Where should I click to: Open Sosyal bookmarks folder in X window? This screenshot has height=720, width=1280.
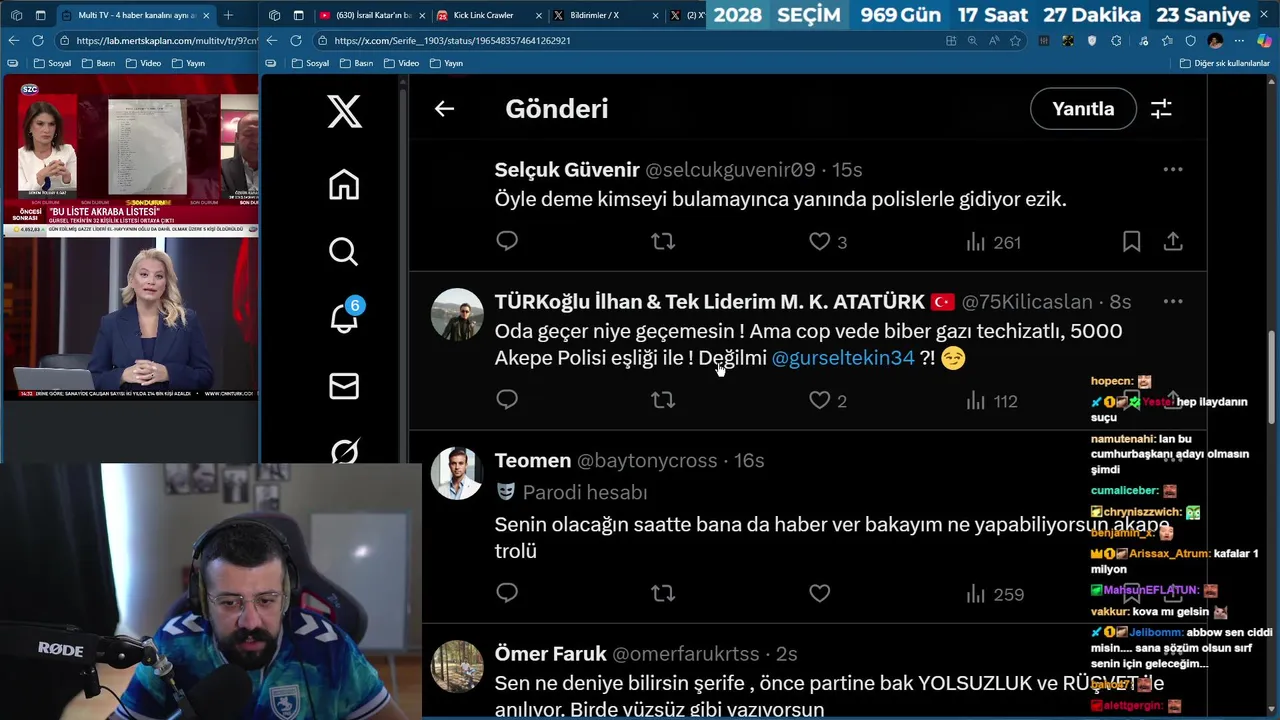coord(310,63)
